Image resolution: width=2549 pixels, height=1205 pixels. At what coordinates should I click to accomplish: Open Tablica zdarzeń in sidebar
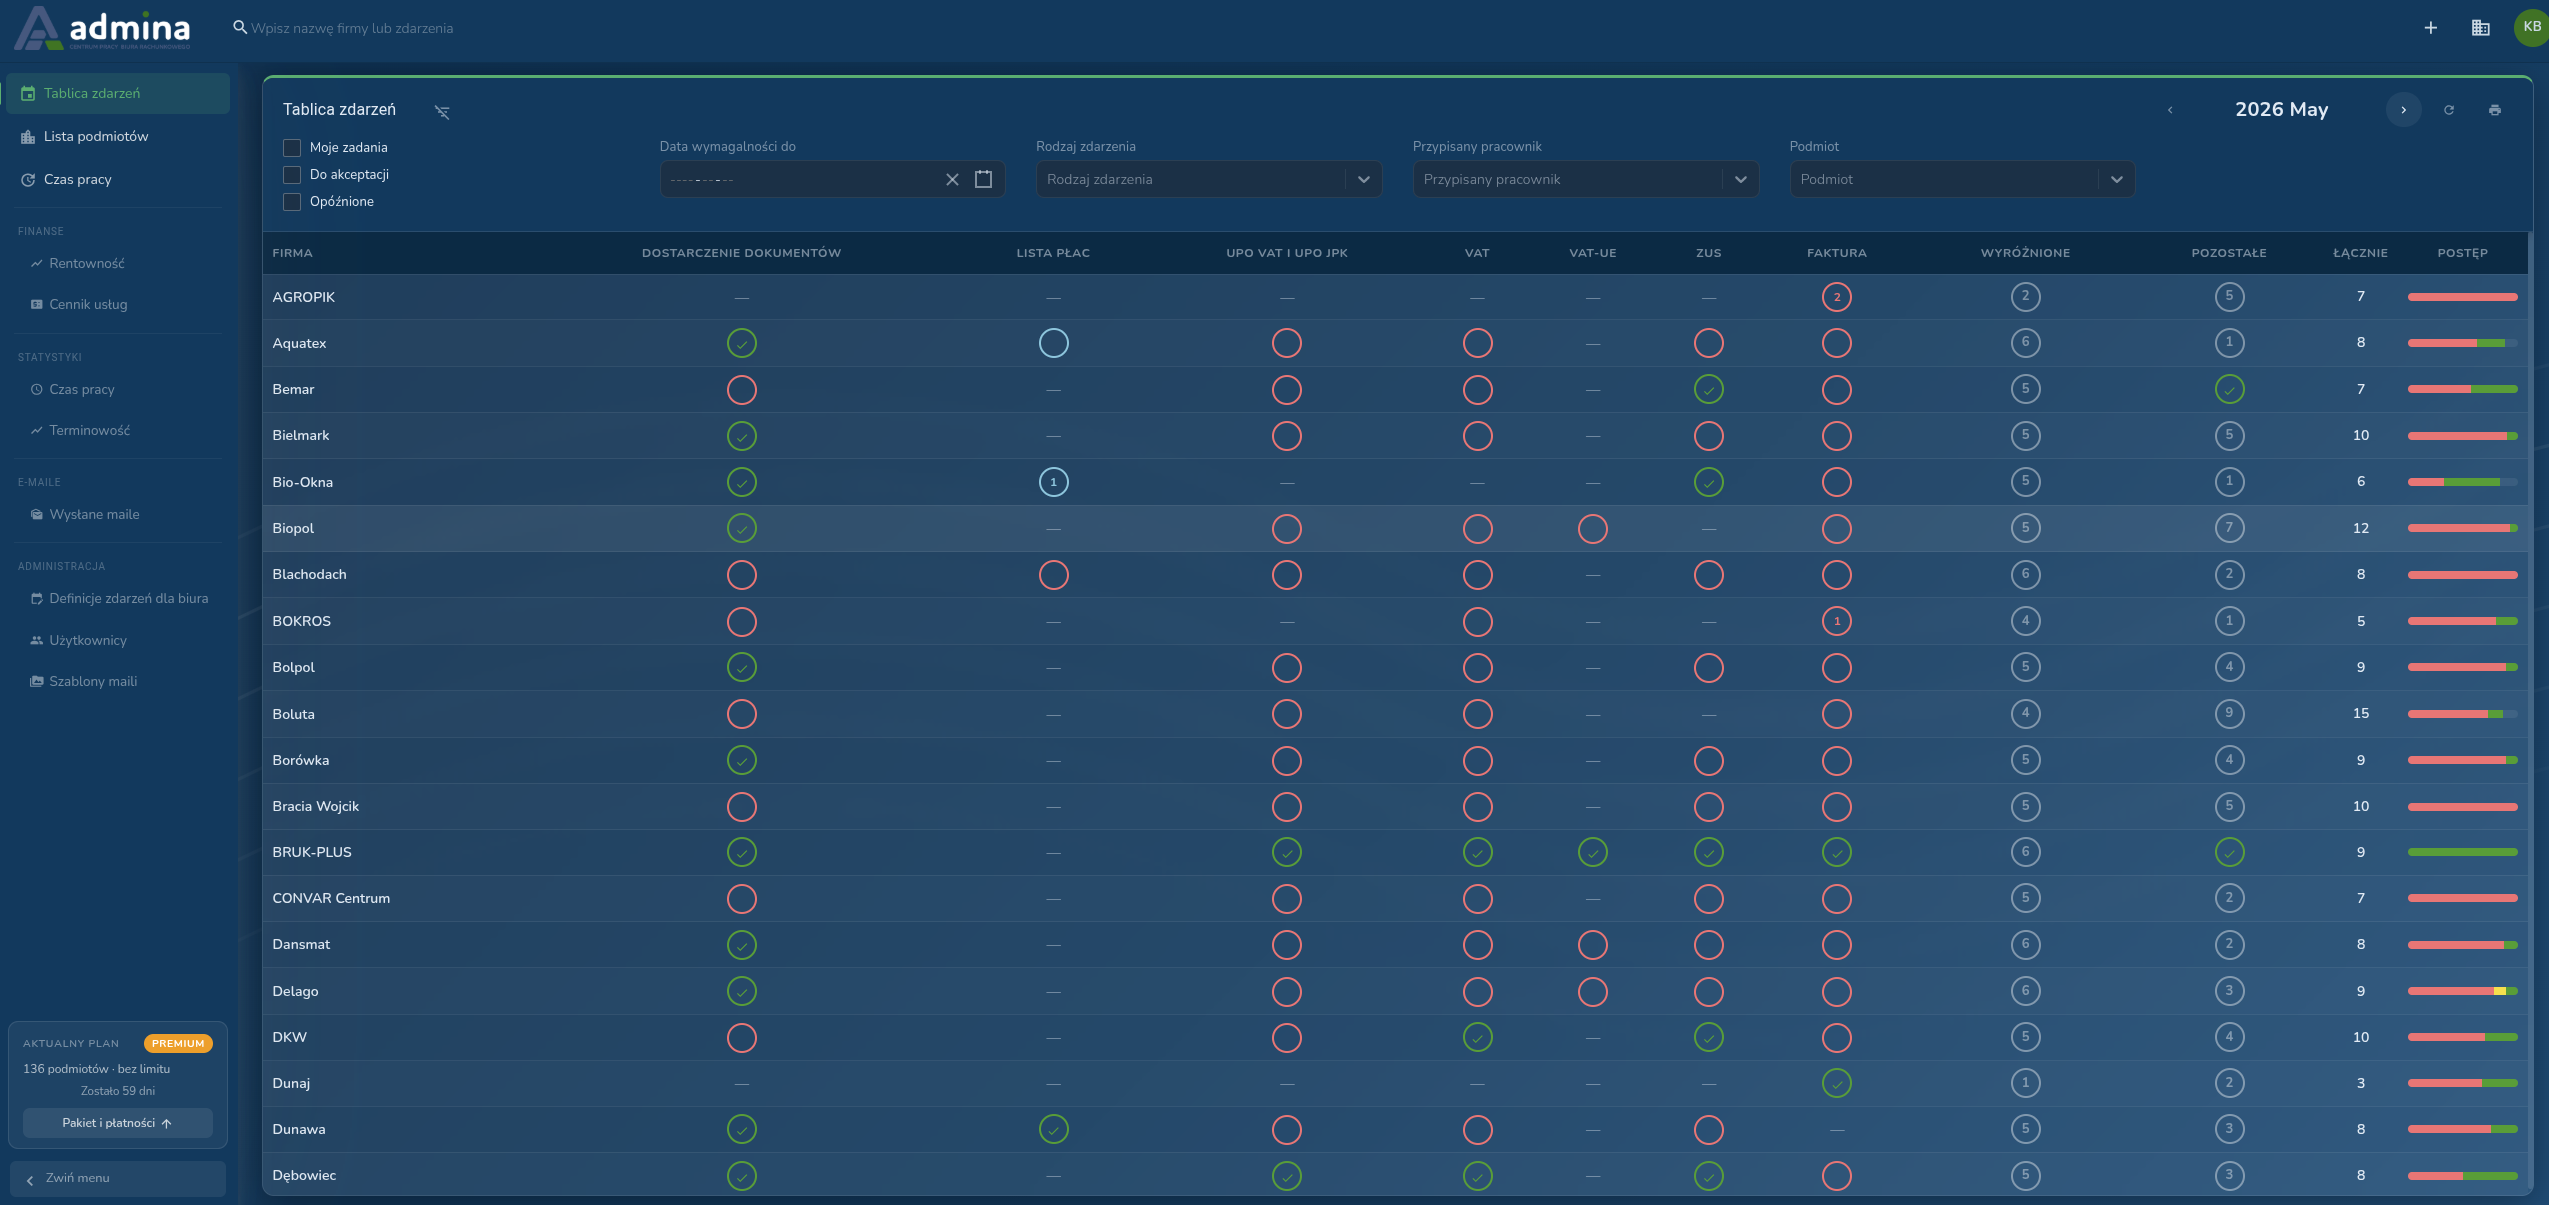[118, 93]
